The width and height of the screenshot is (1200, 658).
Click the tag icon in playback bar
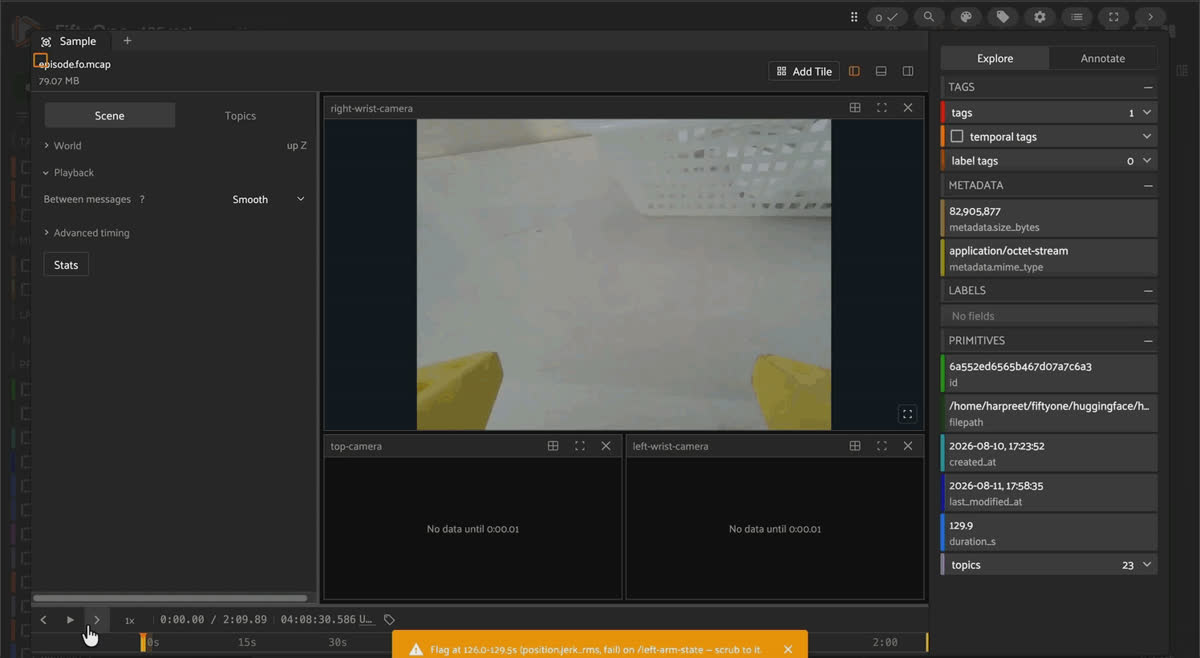[x=390, y=620]
